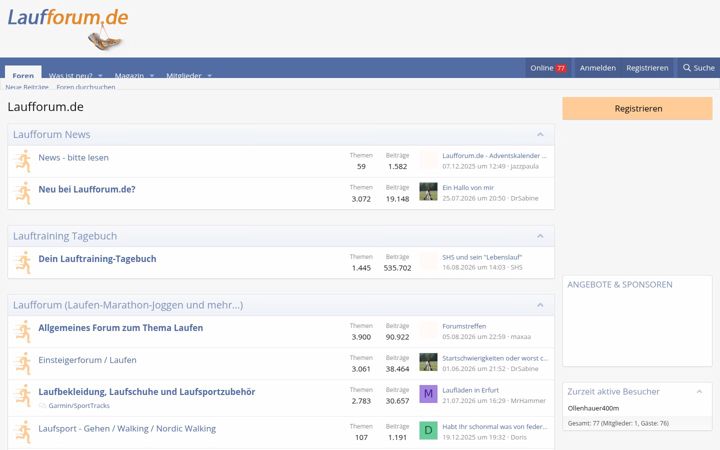
Task: Open Laufbekleidung, Laufschuhe und Laufsportzubehör forum
Action: click(147, 392)
